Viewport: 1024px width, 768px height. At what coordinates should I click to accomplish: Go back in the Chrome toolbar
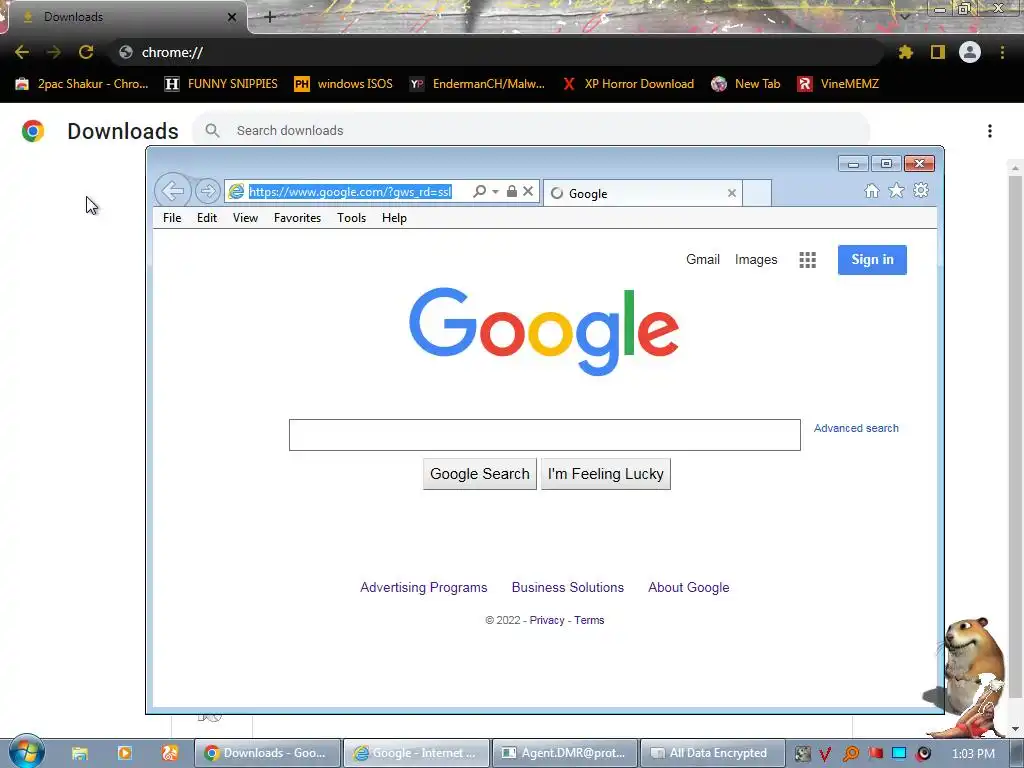tap(22, 52)
